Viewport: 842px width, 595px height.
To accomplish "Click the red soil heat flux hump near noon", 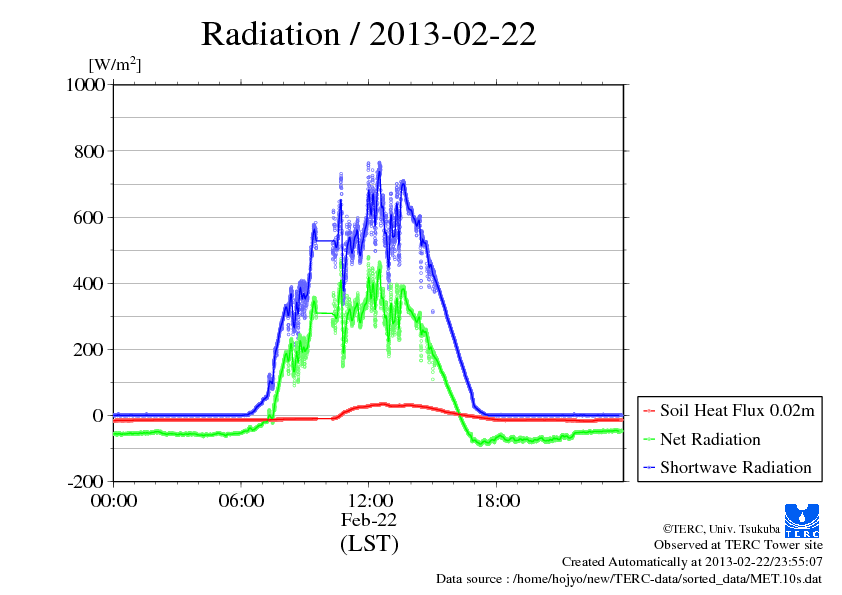I will click(383, 404).
